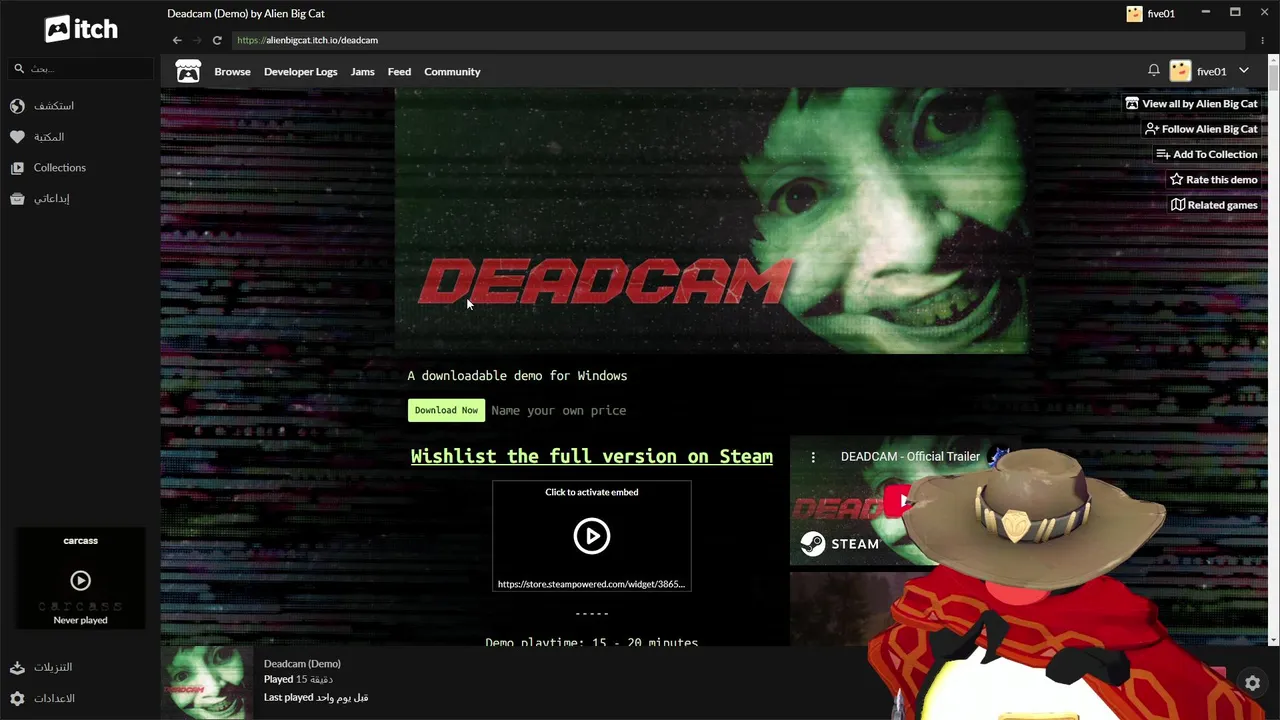Click the five01 username in title bar

1161,14
